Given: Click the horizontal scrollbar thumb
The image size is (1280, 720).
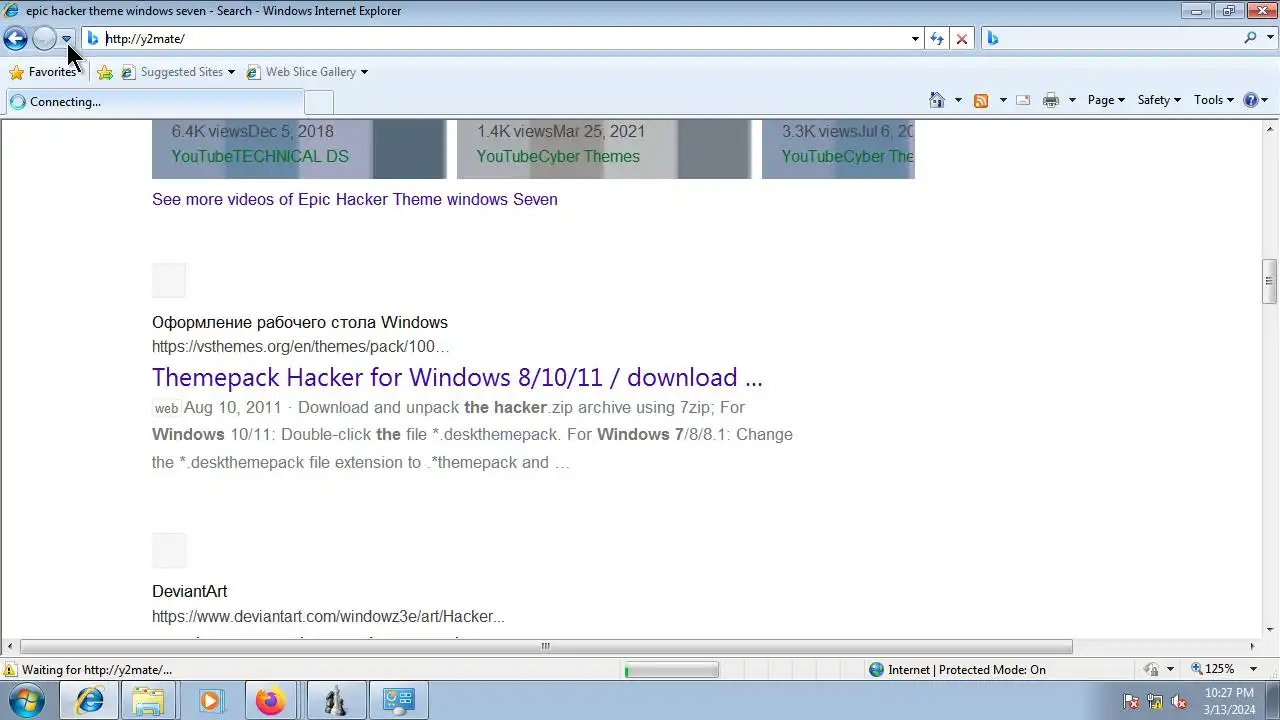Looking at the screenshot, I should pos(546,646).
